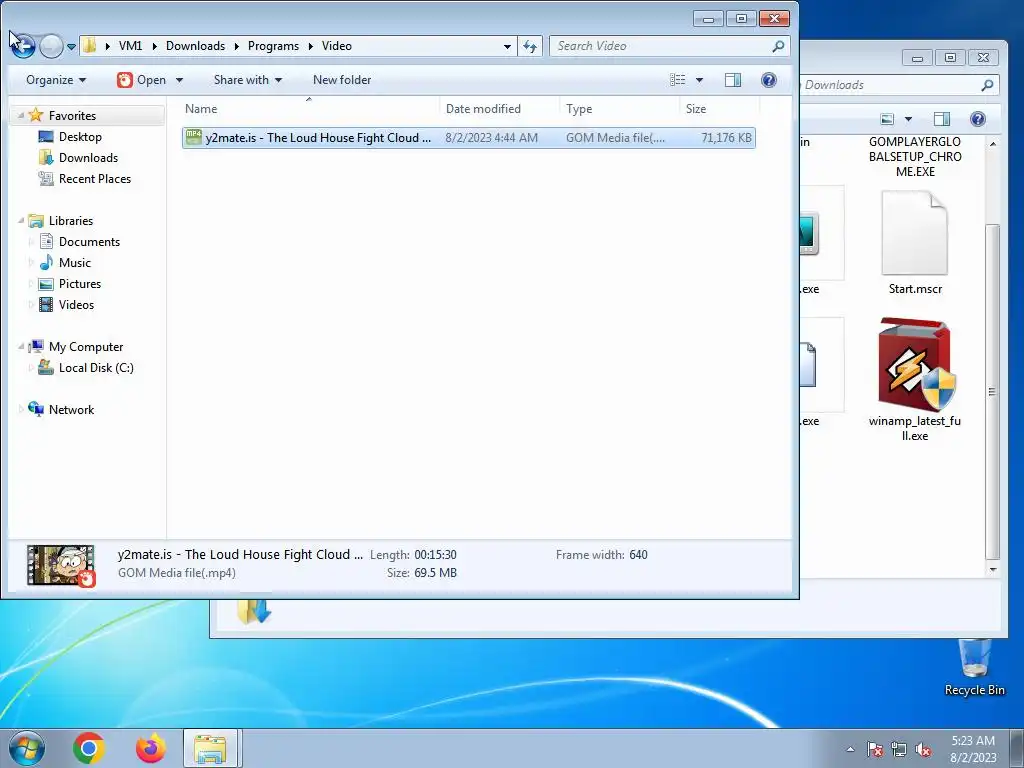Sort by the Date modified column header

(x=500, y=108)
